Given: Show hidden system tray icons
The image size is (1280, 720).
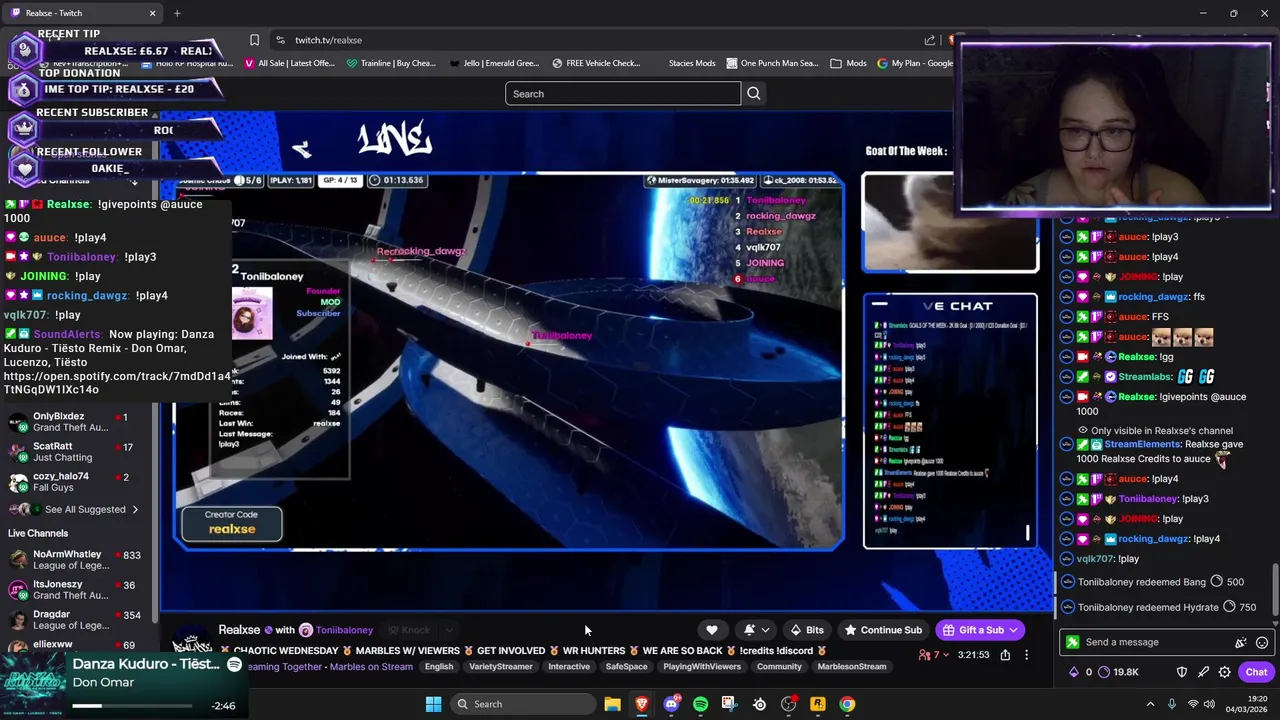Looking at the screenshot, I should point(1150,704).
